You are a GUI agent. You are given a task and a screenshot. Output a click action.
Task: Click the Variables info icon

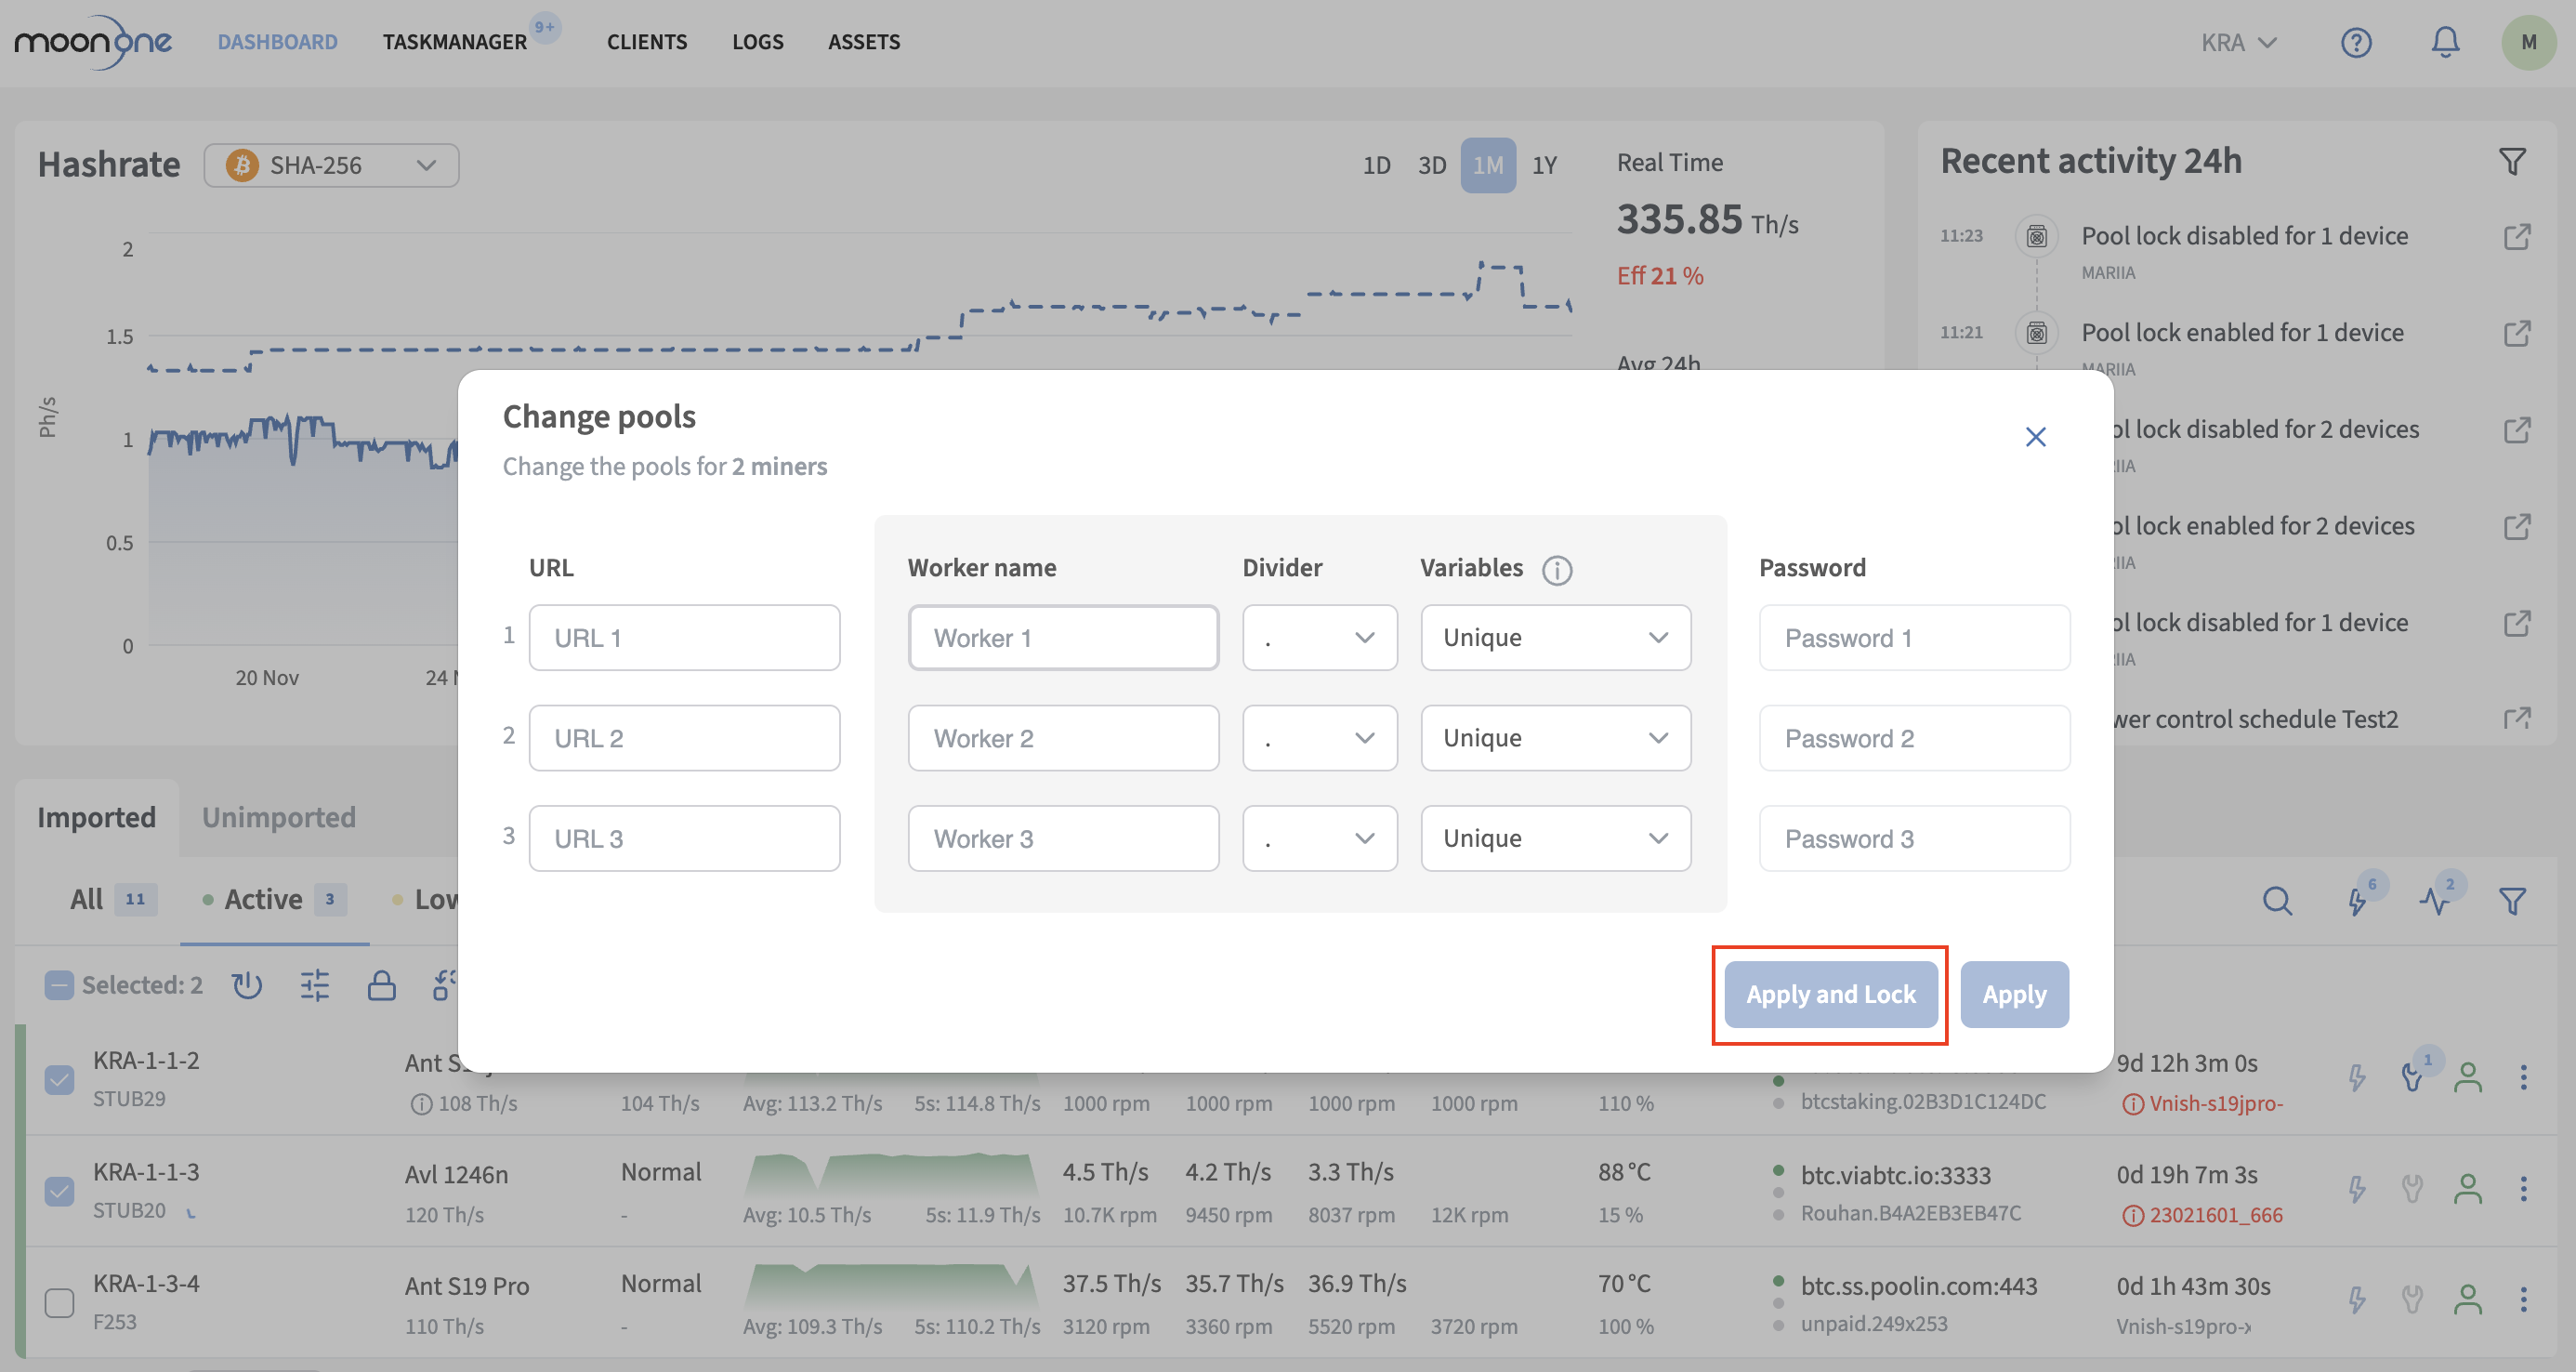[x=1556, y=570]
